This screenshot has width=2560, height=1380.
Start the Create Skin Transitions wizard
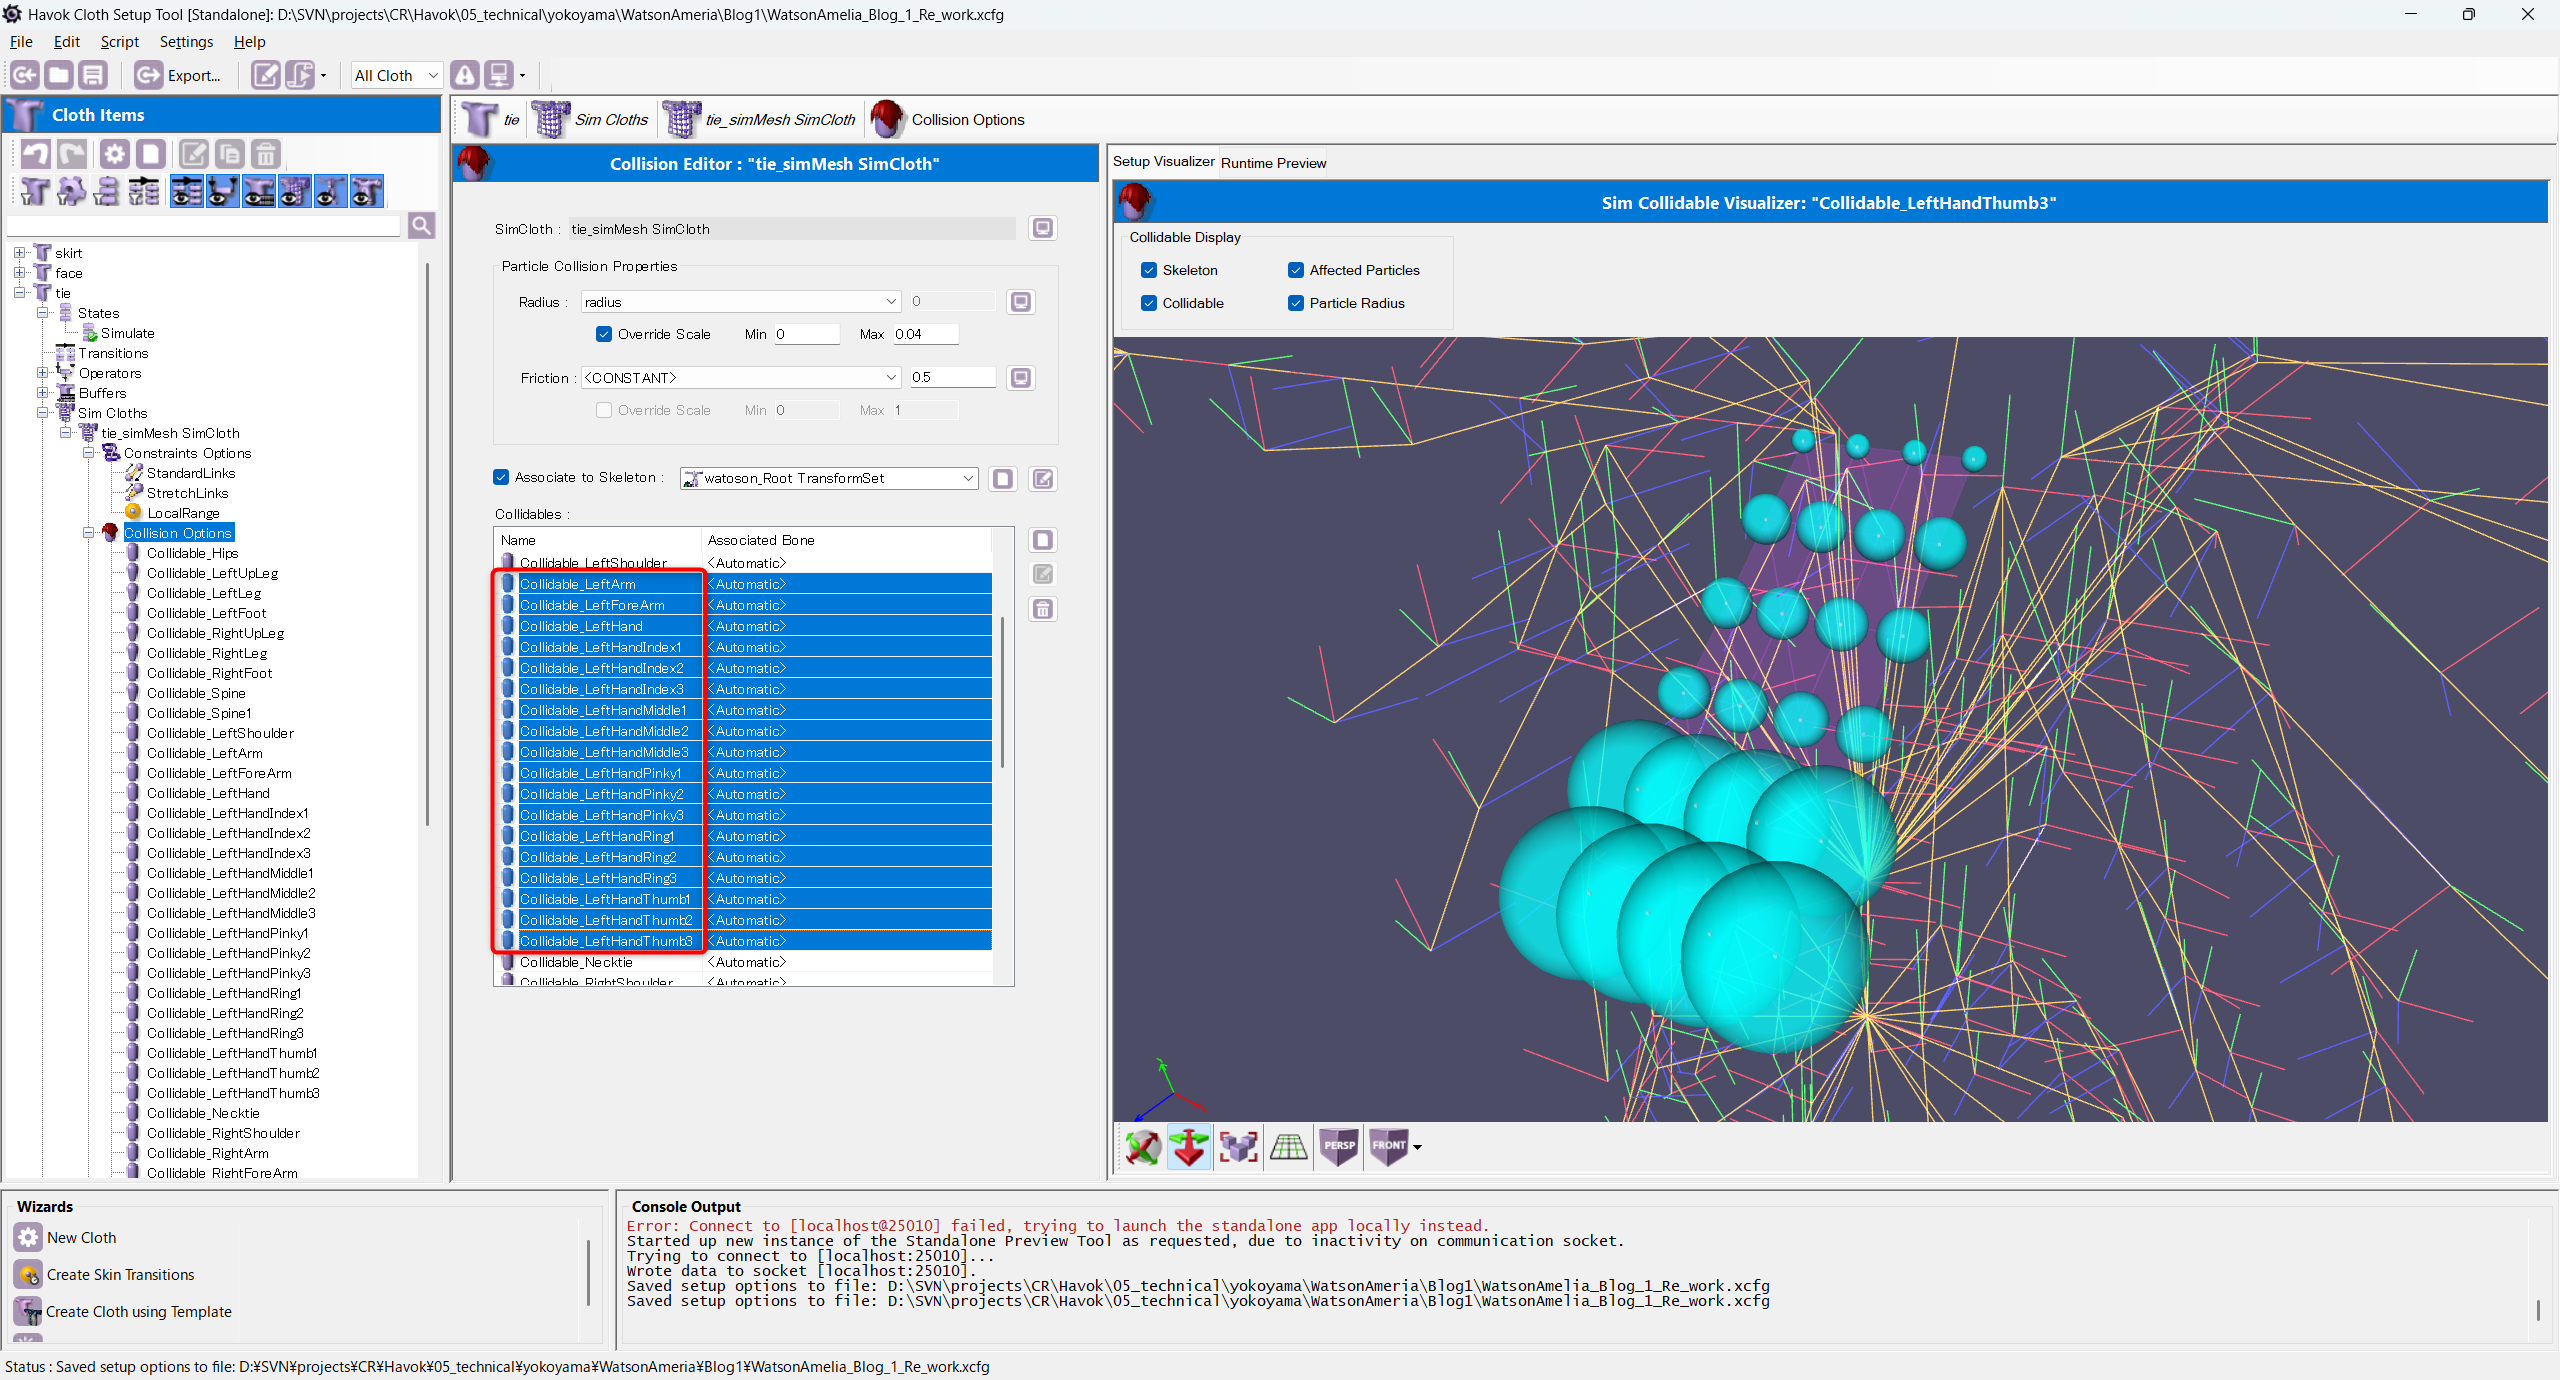[x=105, y=1275]
